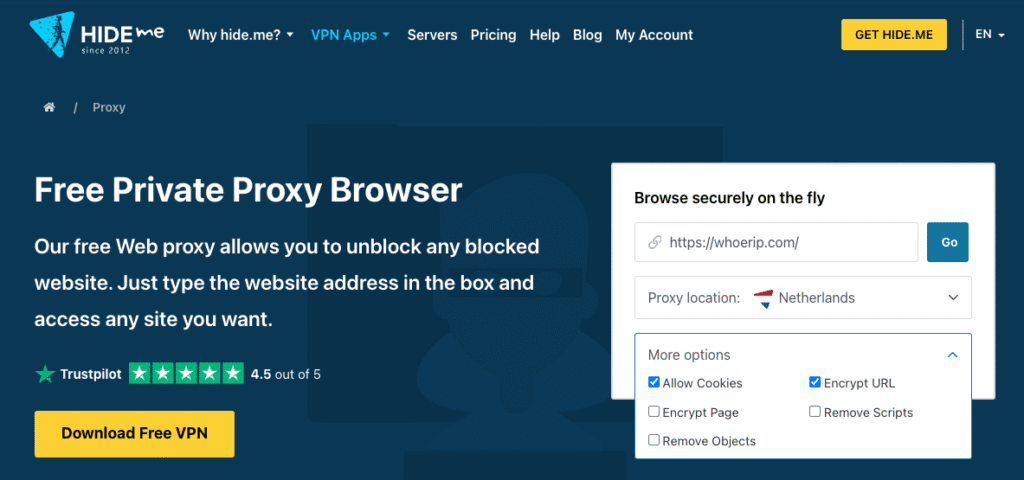The image size is (1024, 480).
Task: Click the GET HIDE.ME button
Action: pos(894,35)
